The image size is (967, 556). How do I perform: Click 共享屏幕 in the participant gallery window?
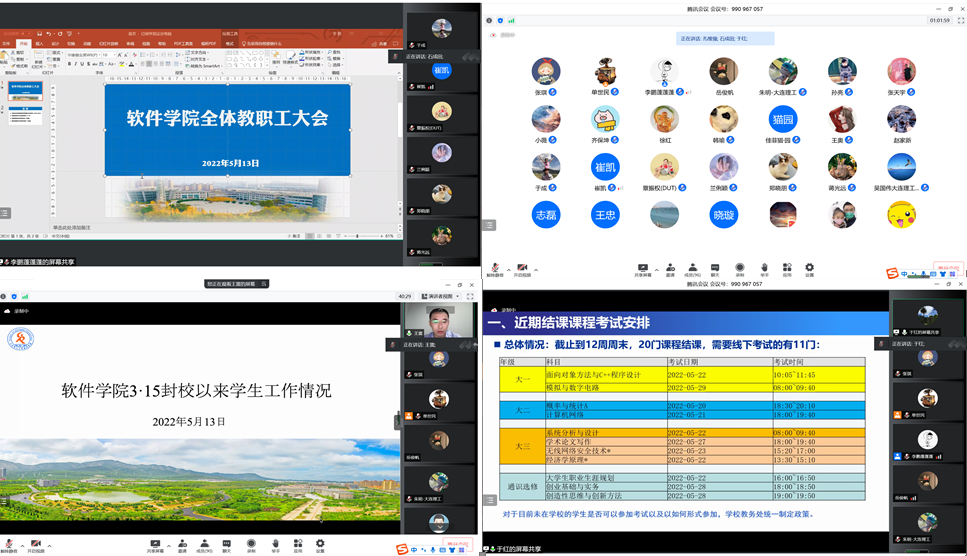[643, 269]
